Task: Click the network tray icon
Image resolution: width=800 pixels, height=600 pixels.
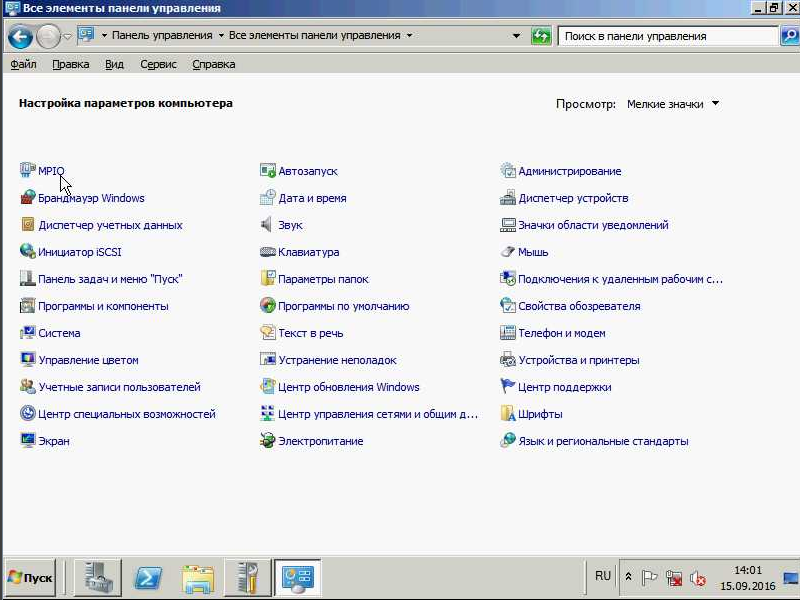Action: (x=674, y=578)
